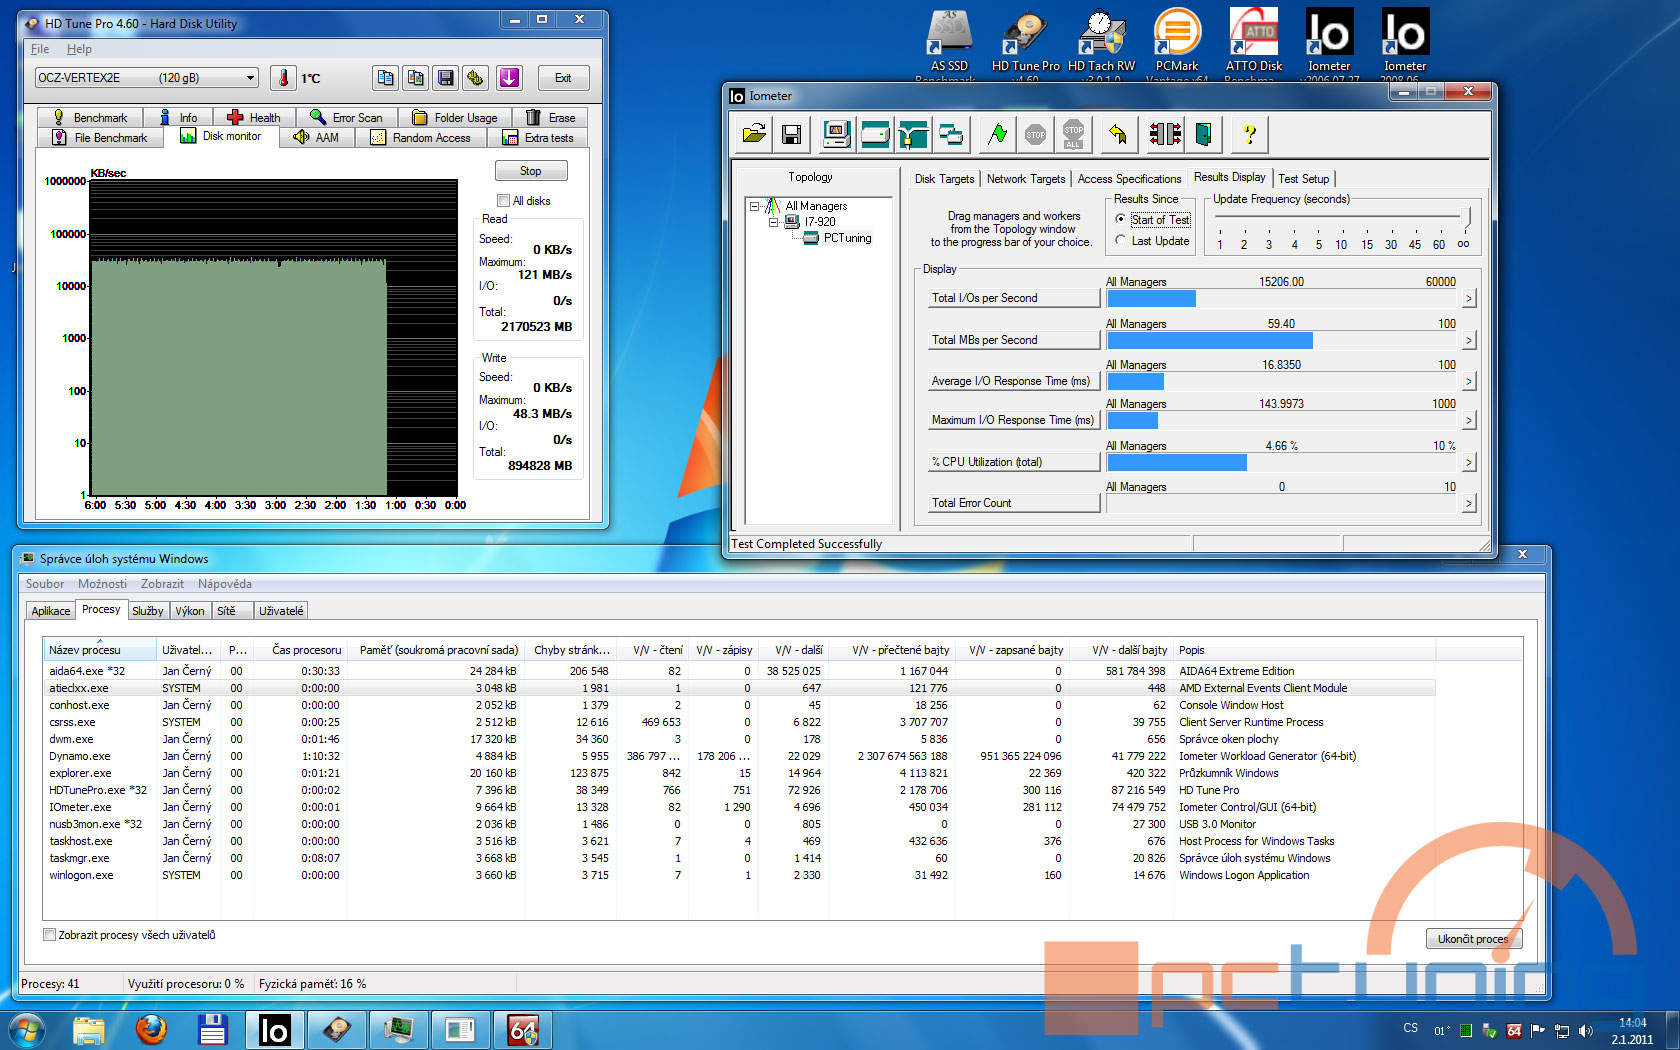Open the Random Access tab
This screenshot has width=1680, height=1050.
(x=420, y=138)
